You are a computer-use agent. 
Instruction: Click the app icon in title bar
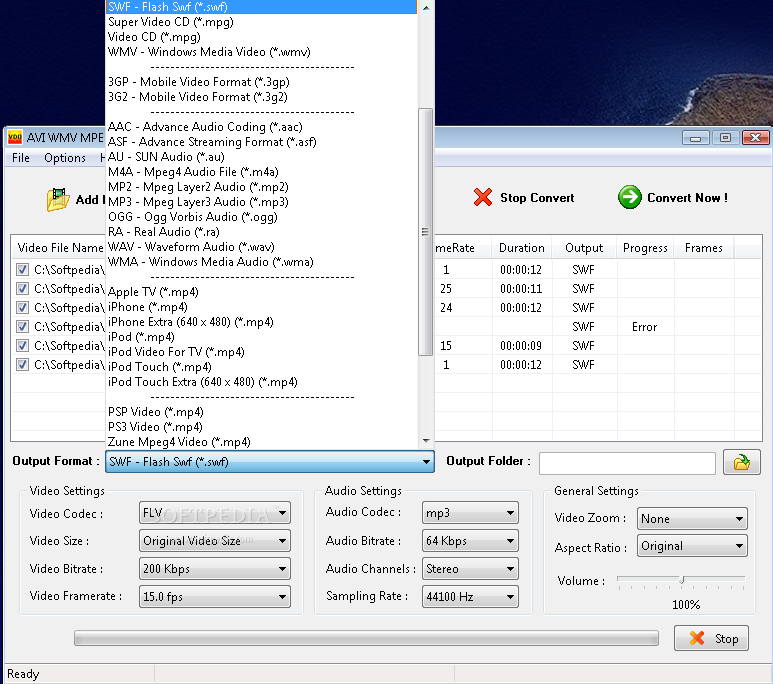tap(15, 138)
